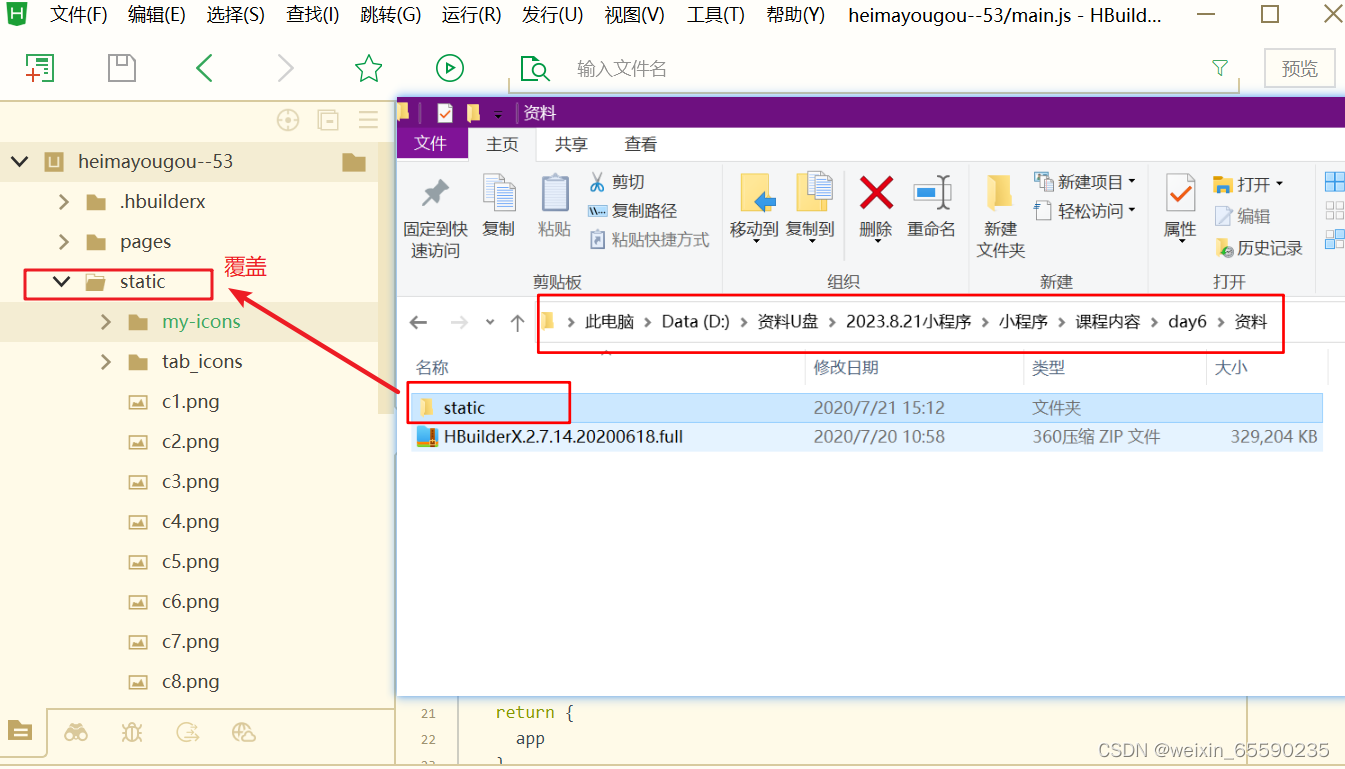Image resolution: width=1345 pixels, height=769 pixels.
Task: Click Explorer up one level arrow
Action: pos(517,322)
